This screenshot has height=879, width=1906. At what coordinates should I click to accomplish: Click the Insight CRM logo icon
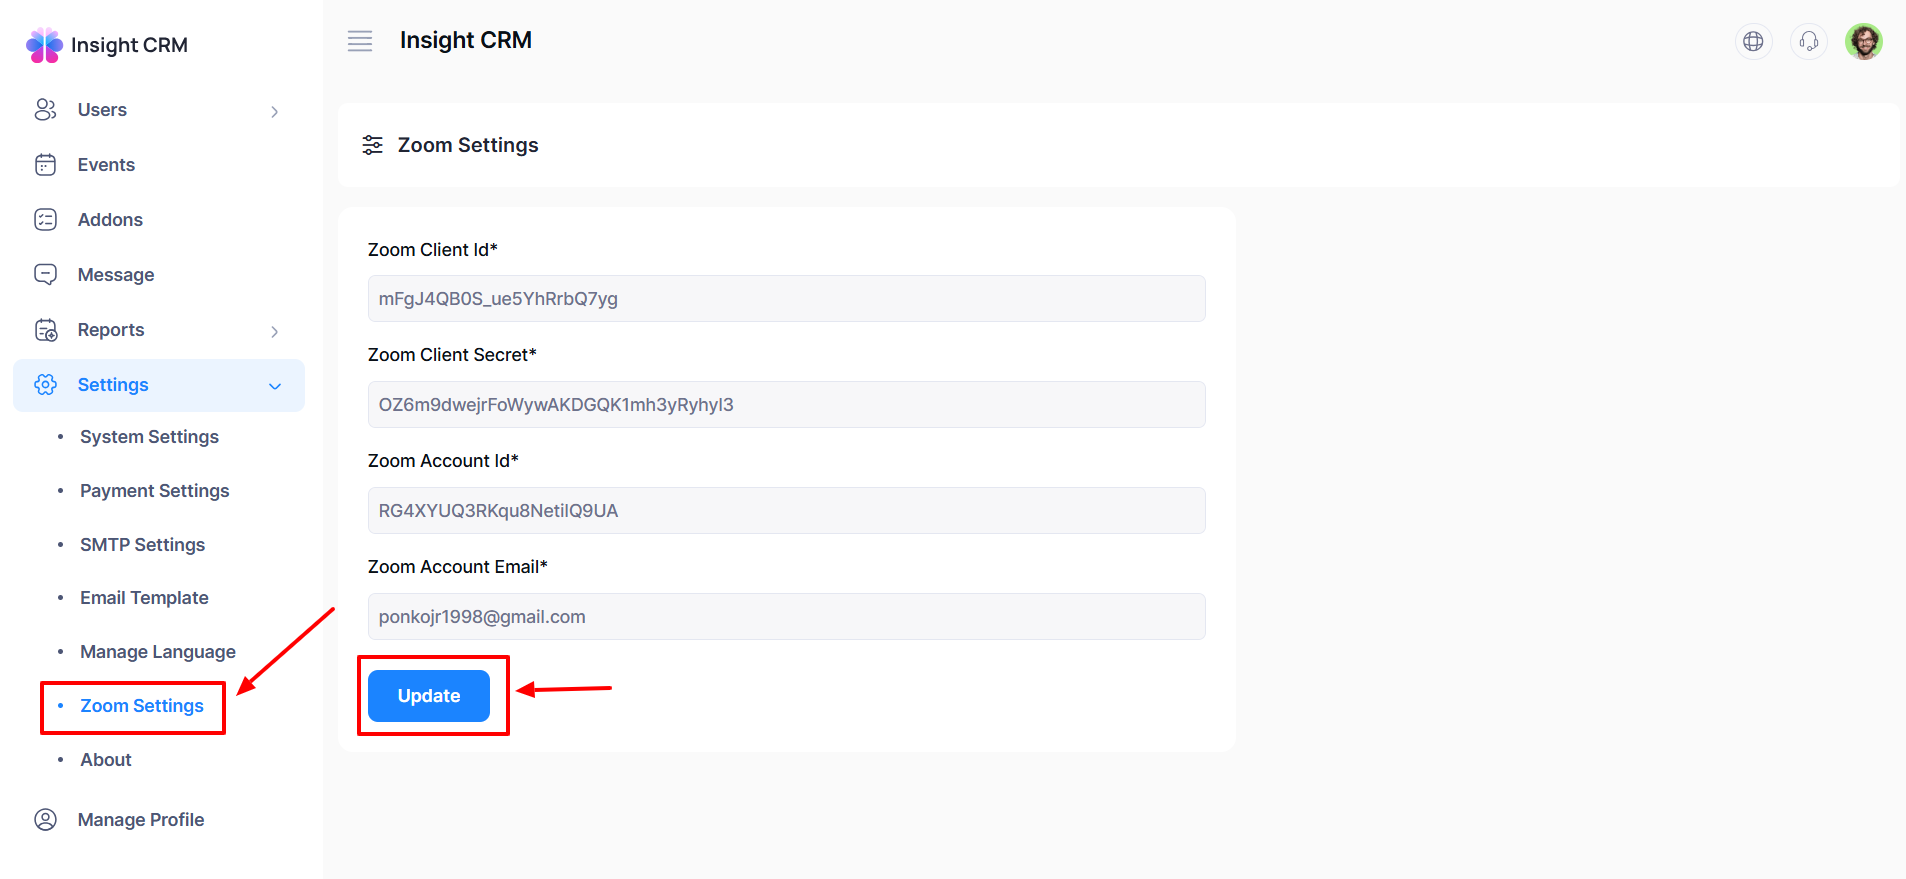click(44, 45)
